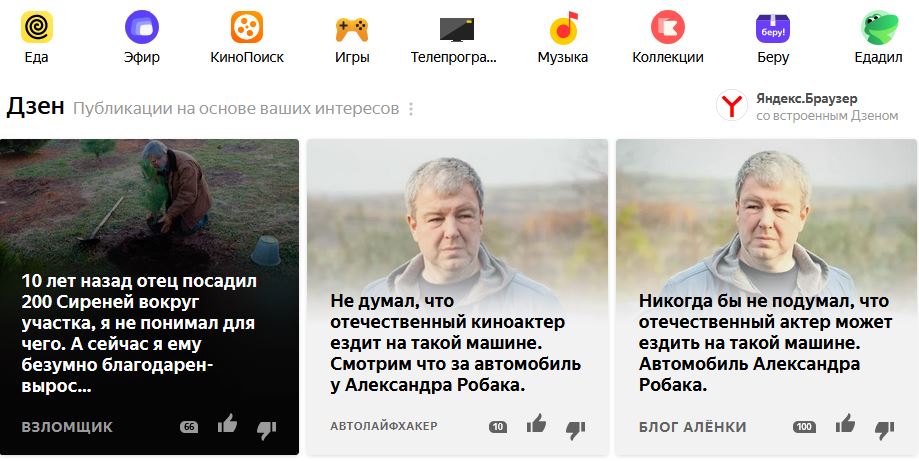Open the Еда service icon
The image size is (919, 461).
(x=37, y=27)
